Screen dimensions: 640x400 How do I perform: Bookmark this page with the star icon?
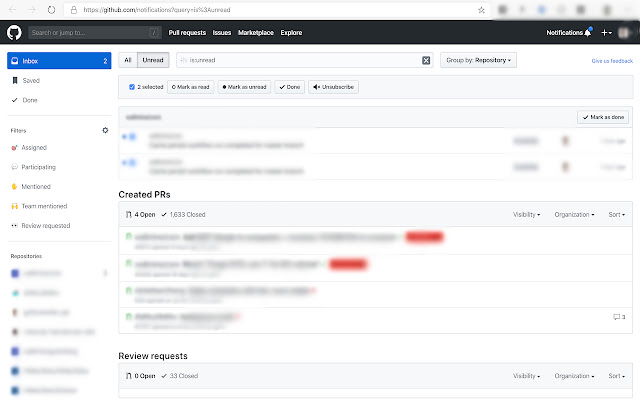pos(481,10)
